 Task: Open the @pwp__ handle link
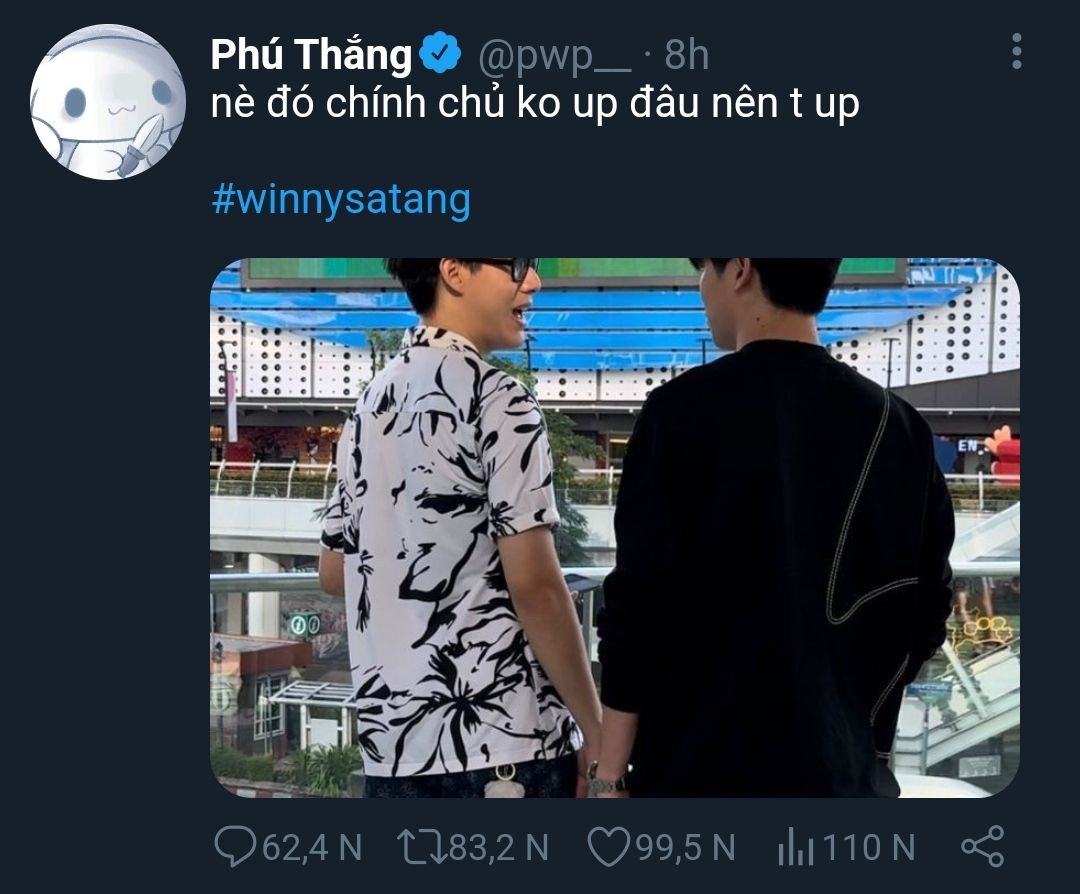pyautogui.click(x=554, y=54)
